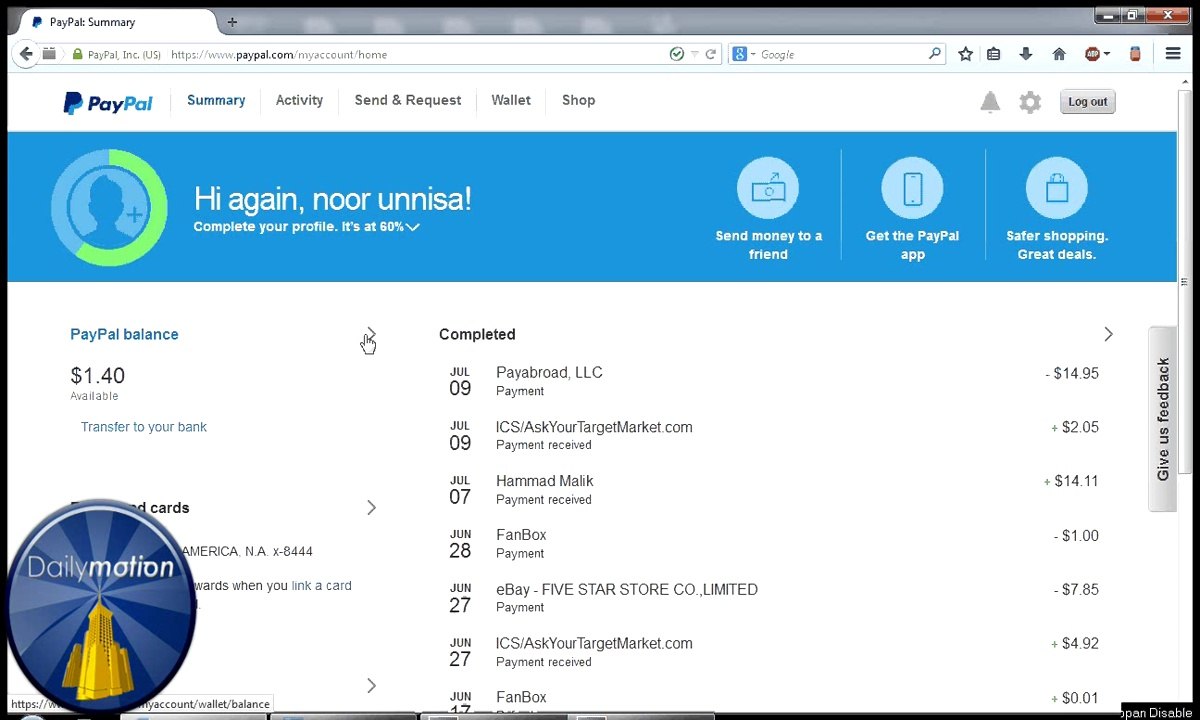Click the Get the PayPal app phone icon
The image size is (1200, 720).
coord(912,188)
